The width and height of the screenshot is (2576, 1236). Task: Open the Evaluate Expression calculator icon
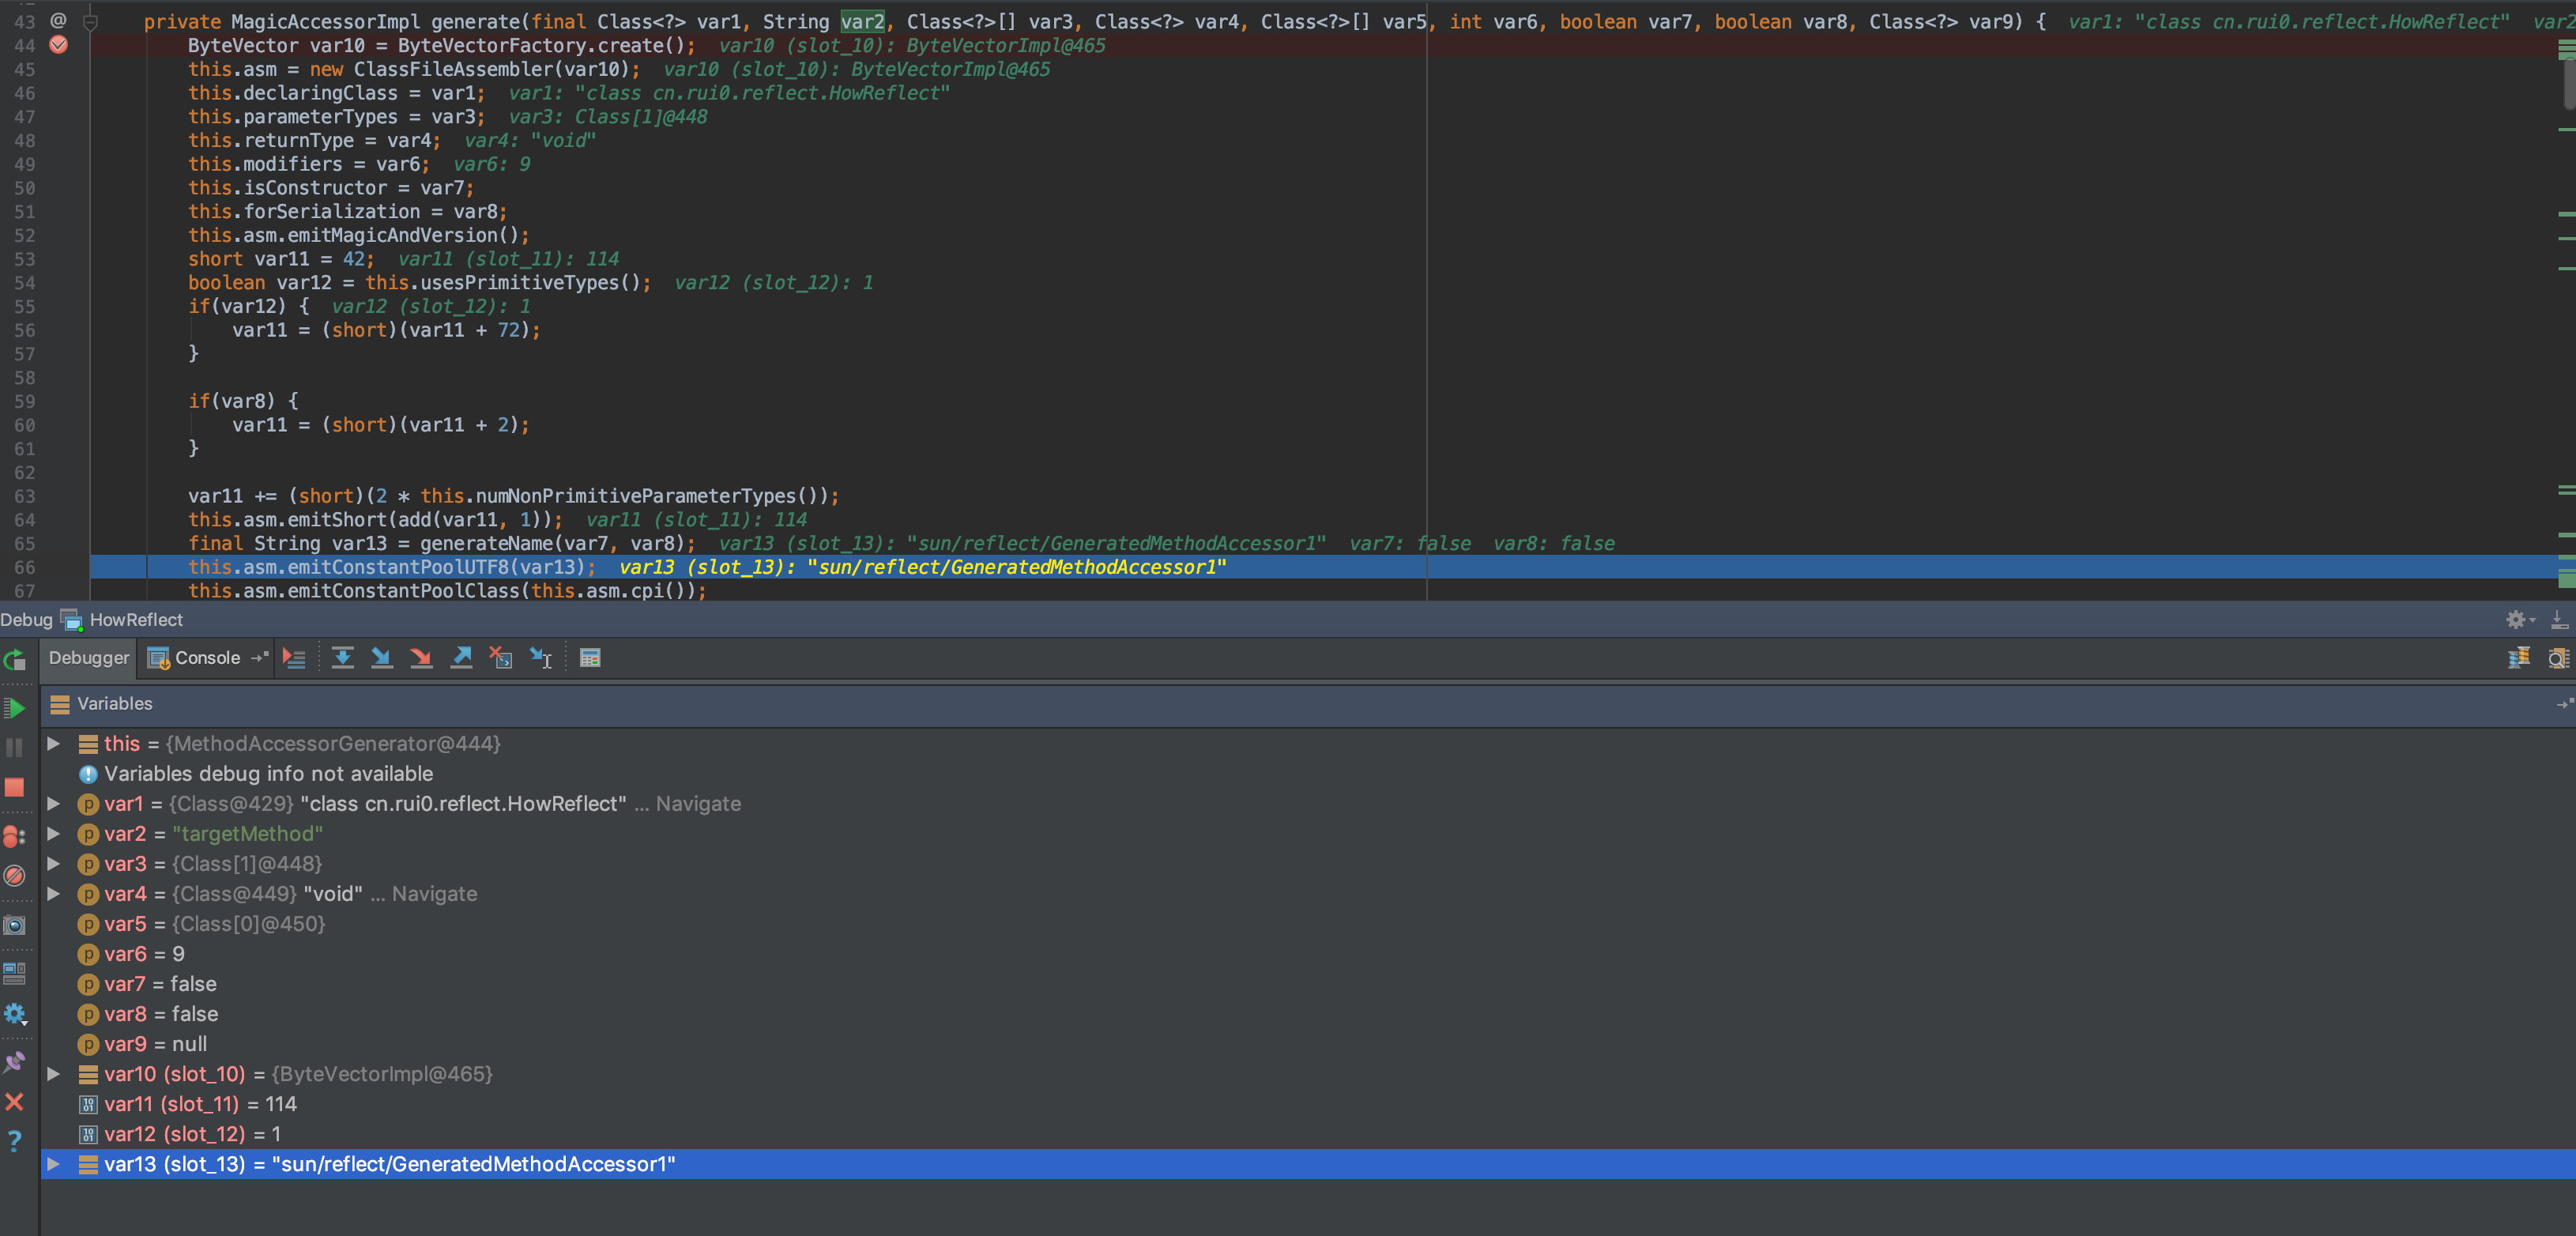[590, 657]
